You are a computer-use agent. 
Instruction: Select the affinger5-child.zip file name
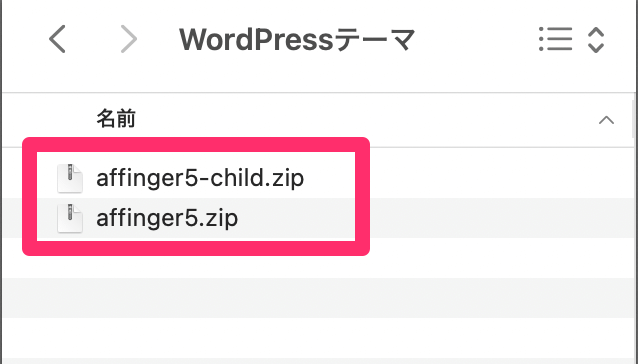200,178
